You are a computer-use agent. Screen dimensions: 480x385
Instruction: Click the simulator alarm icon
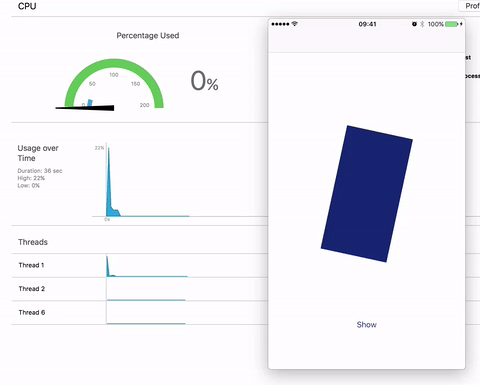point(414,24)
